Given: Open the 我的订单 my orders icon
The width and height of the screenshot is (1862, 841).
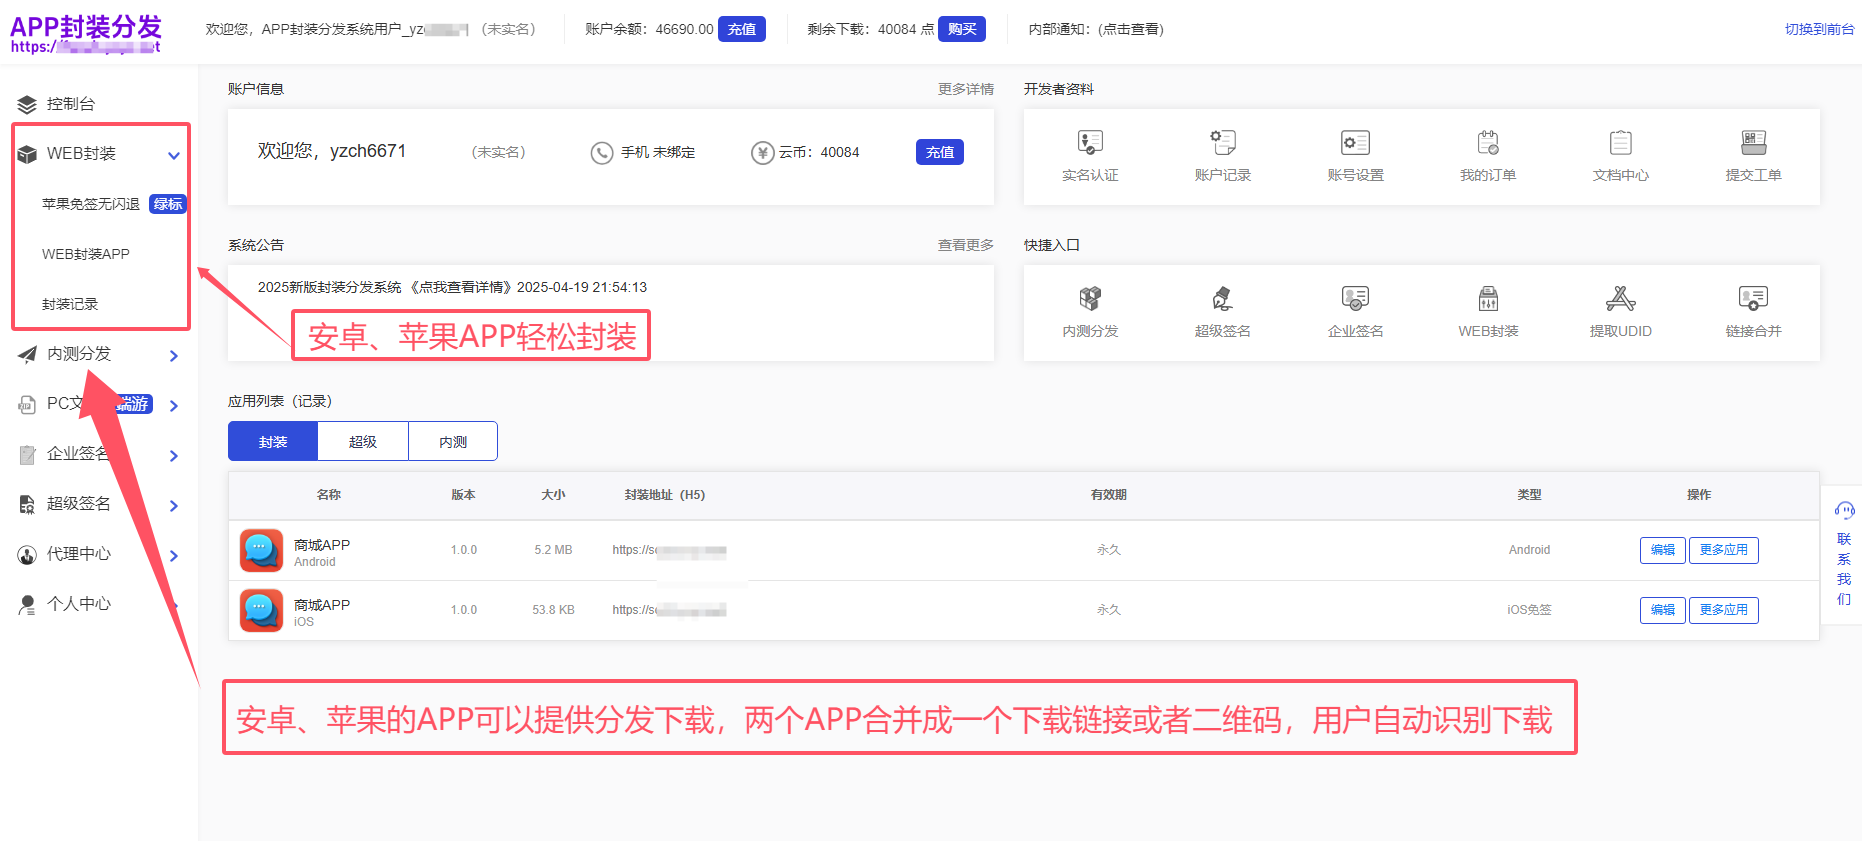Looking at the screenshot, I should pos(1488,142).
